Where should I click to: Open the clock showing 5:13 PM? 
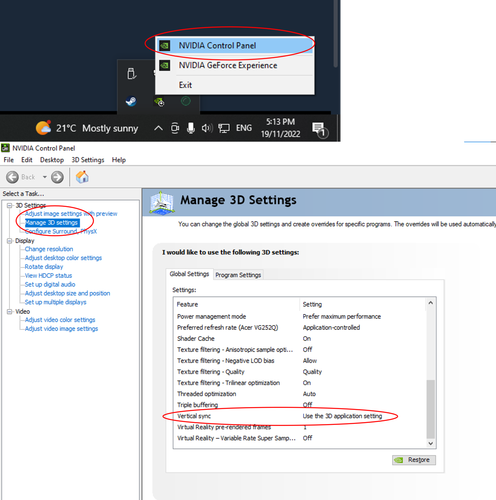coord(280,128)
